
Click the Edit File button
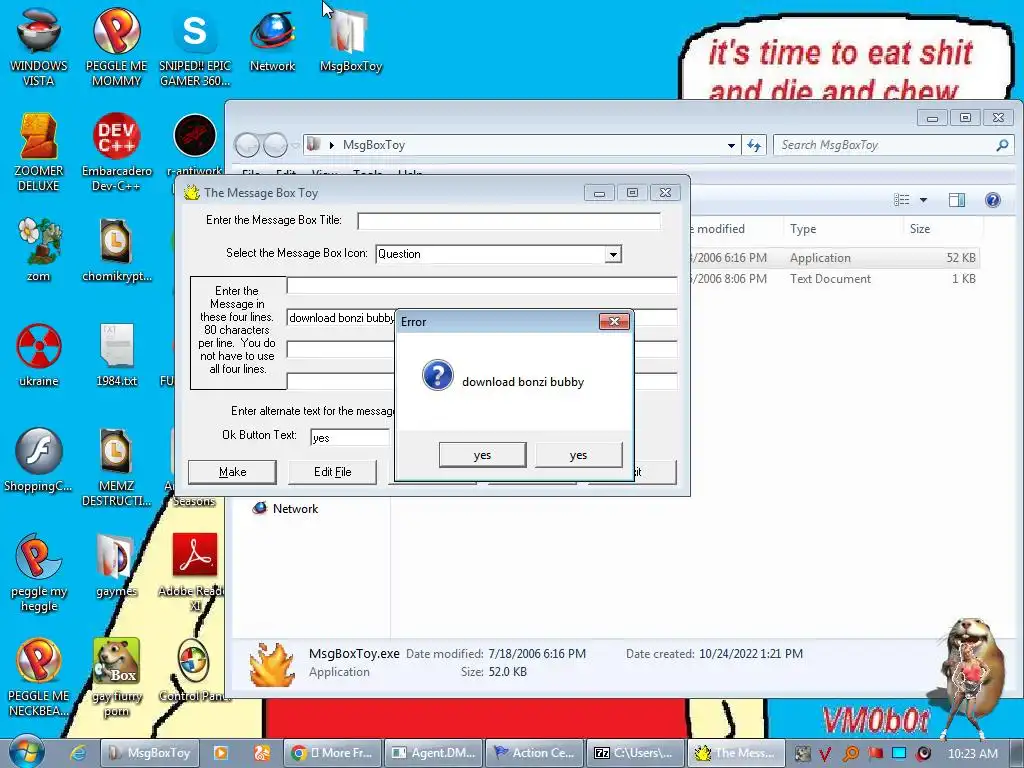coord(332,472)
